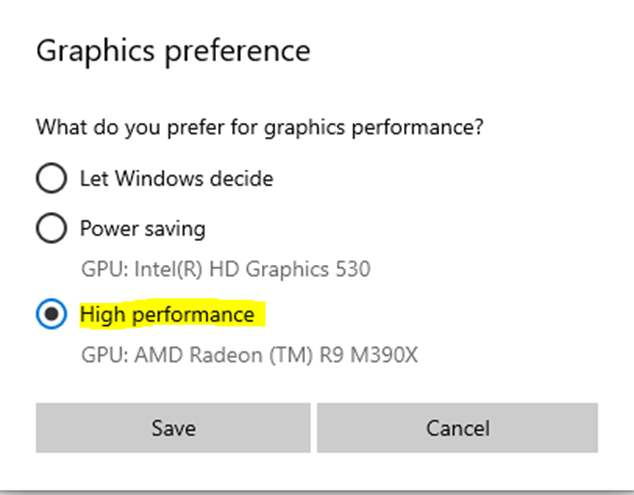The image size is (634, 495).
Task: Click the word "saving" in the second option
Action: coord(175,229)
